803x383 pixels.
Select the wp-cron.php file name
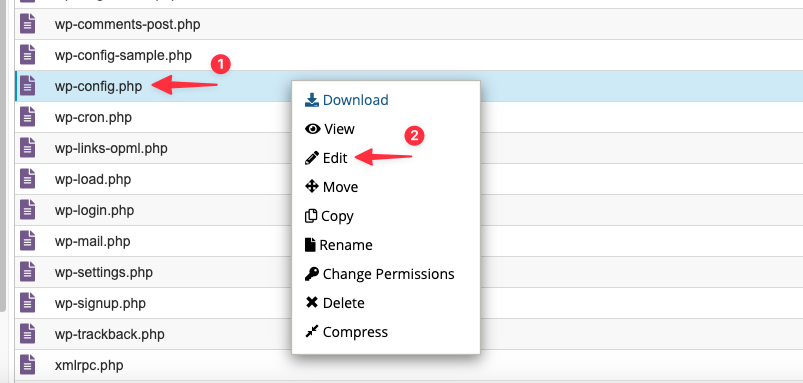[x=93, y=117]
